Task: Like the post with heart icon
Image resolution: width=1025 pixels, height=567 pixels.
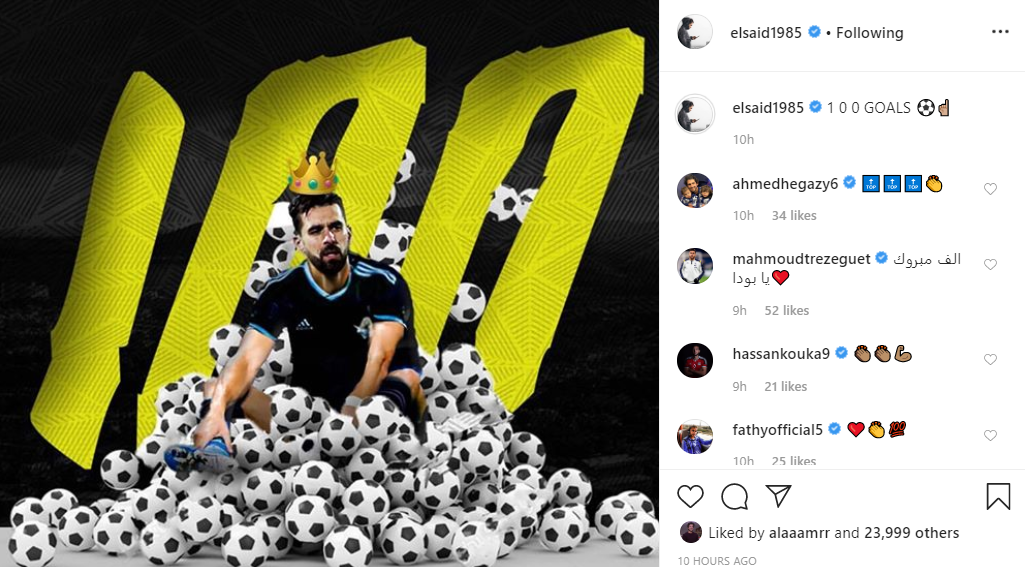Action: tap(690, 496)
